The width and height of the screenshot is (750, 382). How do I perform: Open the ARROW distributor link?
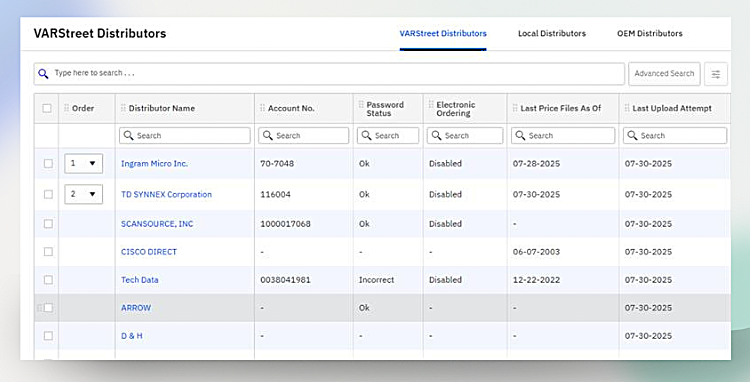136,308
